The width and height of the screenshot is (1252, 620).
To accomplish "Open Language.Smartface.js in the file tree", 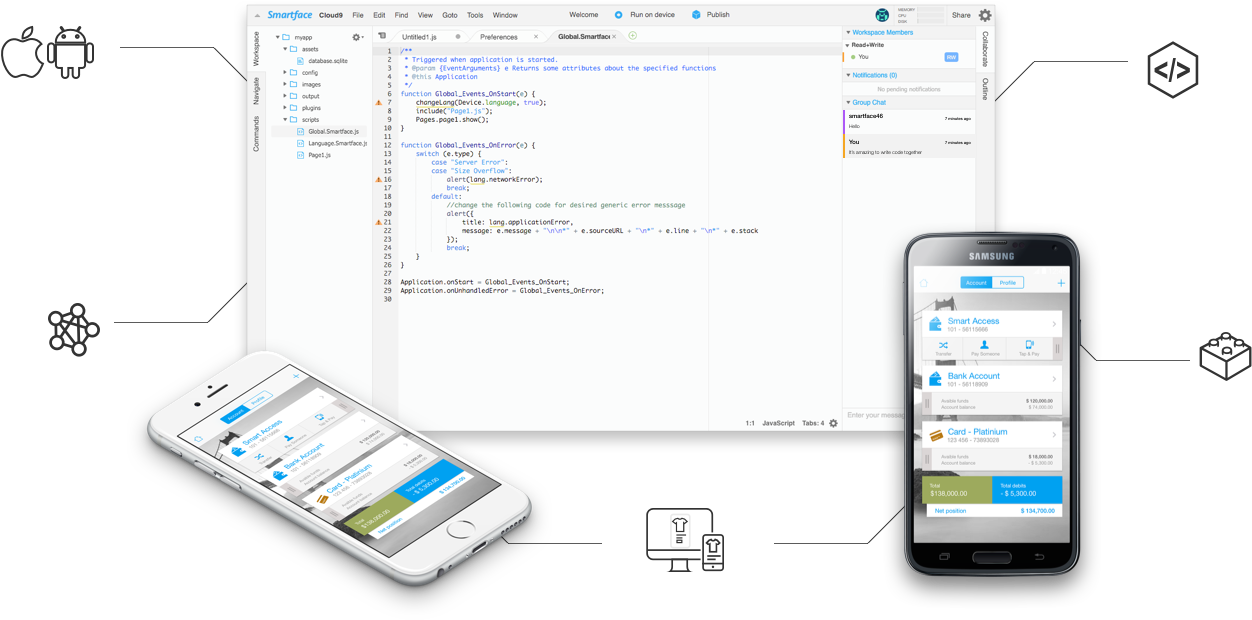I will tap(331, 143).
